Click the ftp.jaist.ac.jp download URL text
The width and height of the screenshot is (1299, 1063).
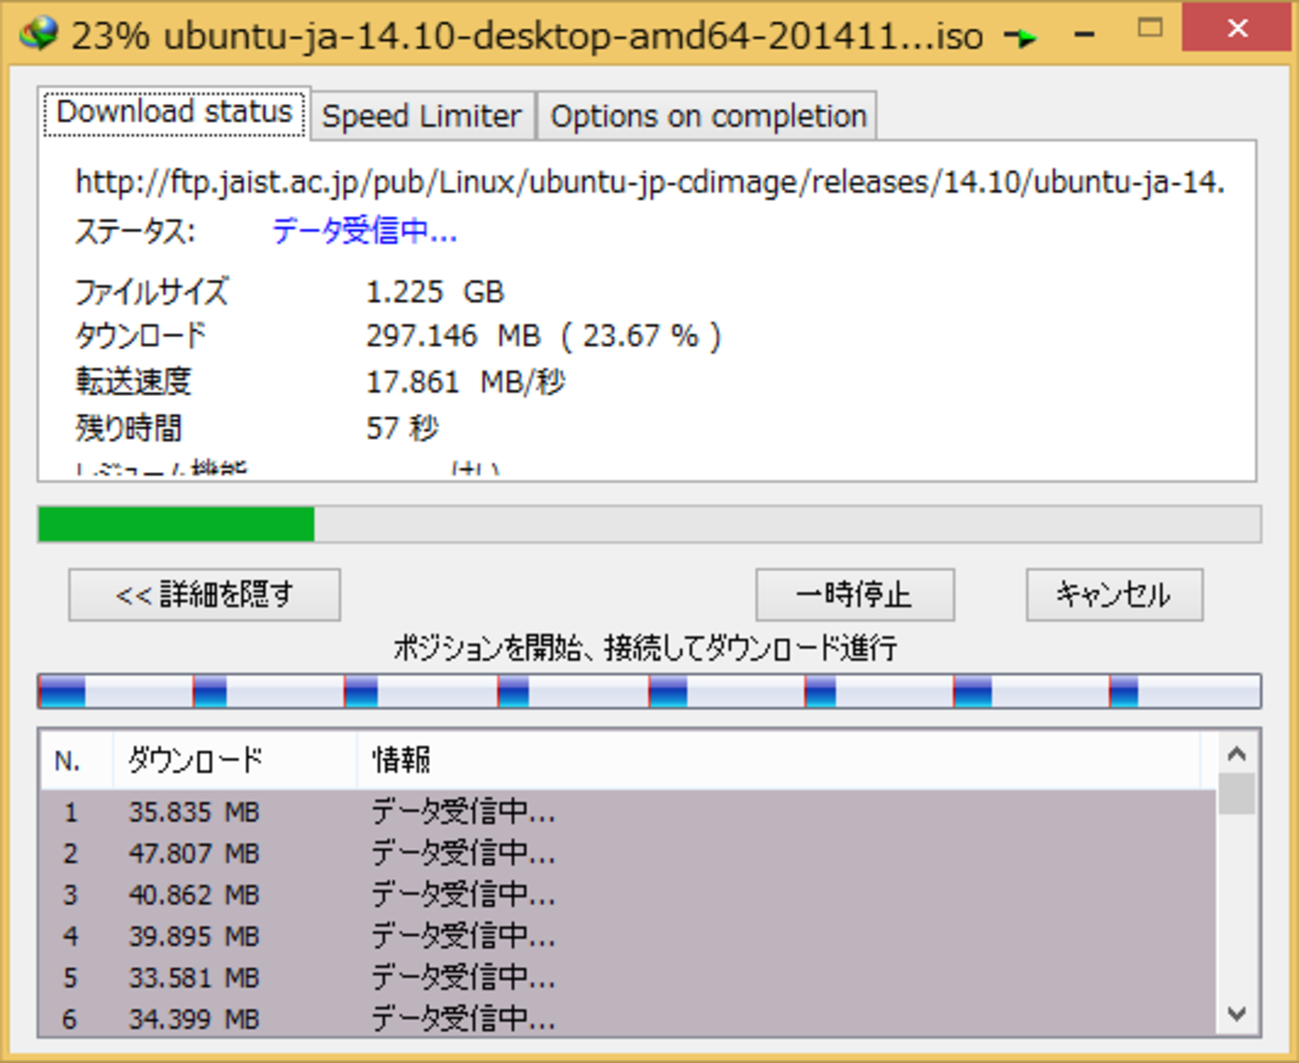coord(650,182)
